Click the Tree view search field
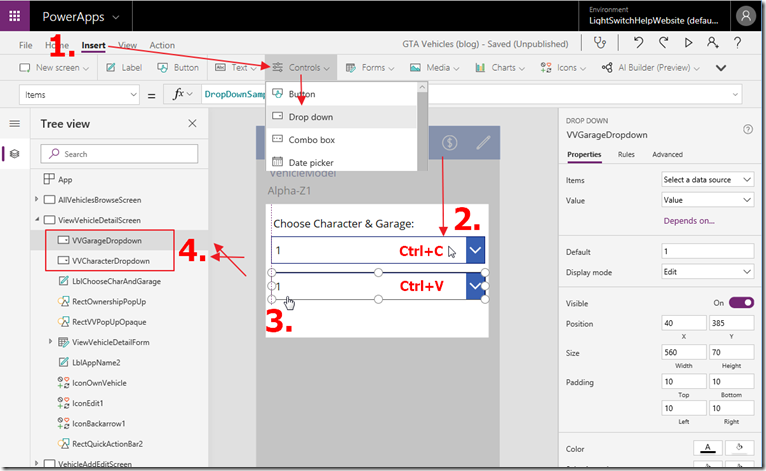Viewport: 766px width, 471px height. pos(119,154)
